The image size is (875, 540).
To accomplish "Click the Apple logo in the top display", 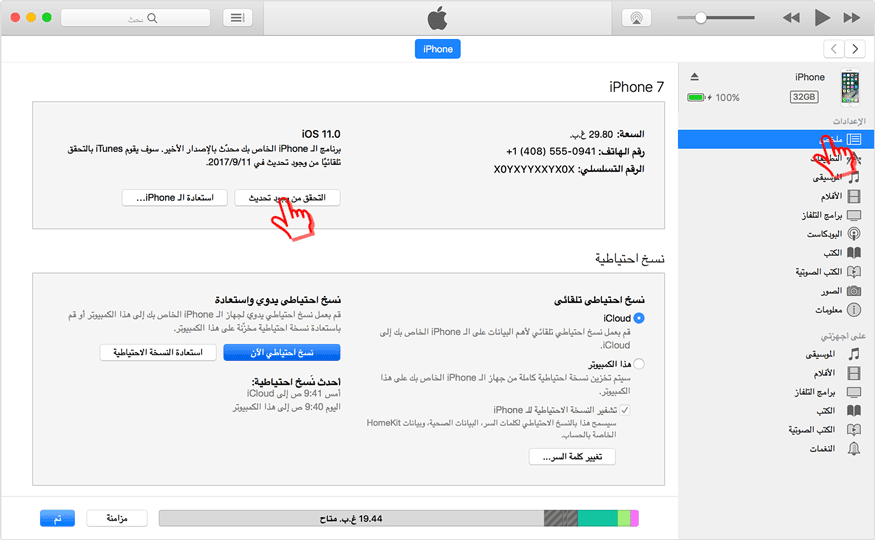I will 438,18.
